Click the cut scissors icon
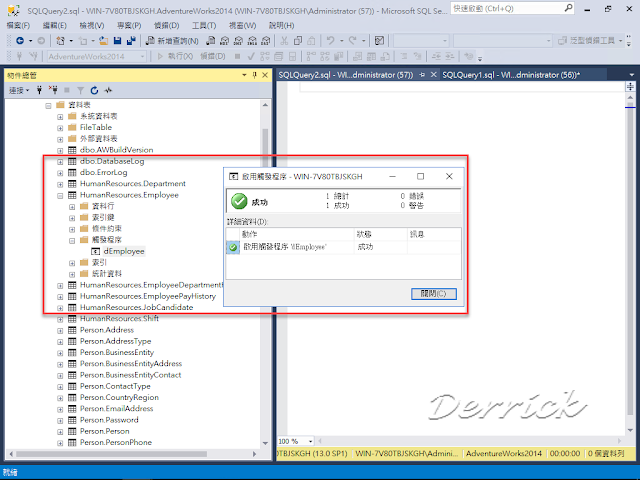The height and width of the screenshot is (480, 640). 284,40
